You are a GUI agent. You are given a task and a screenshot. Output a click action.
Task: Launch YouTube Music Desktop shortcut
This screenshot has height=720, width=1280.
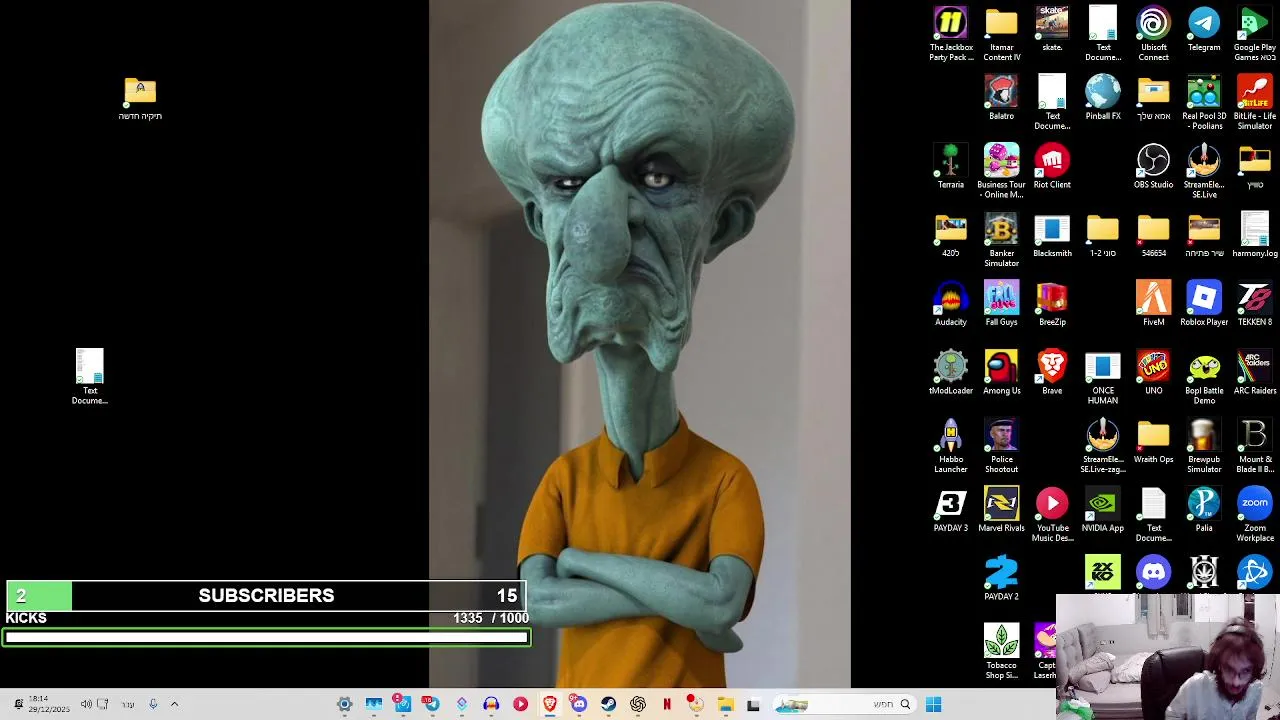coord(1052,516)
